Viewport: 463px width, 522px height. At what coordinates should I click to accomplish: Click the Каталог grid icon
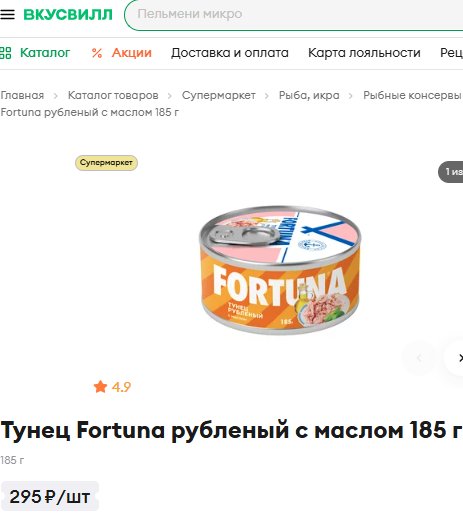5,53
